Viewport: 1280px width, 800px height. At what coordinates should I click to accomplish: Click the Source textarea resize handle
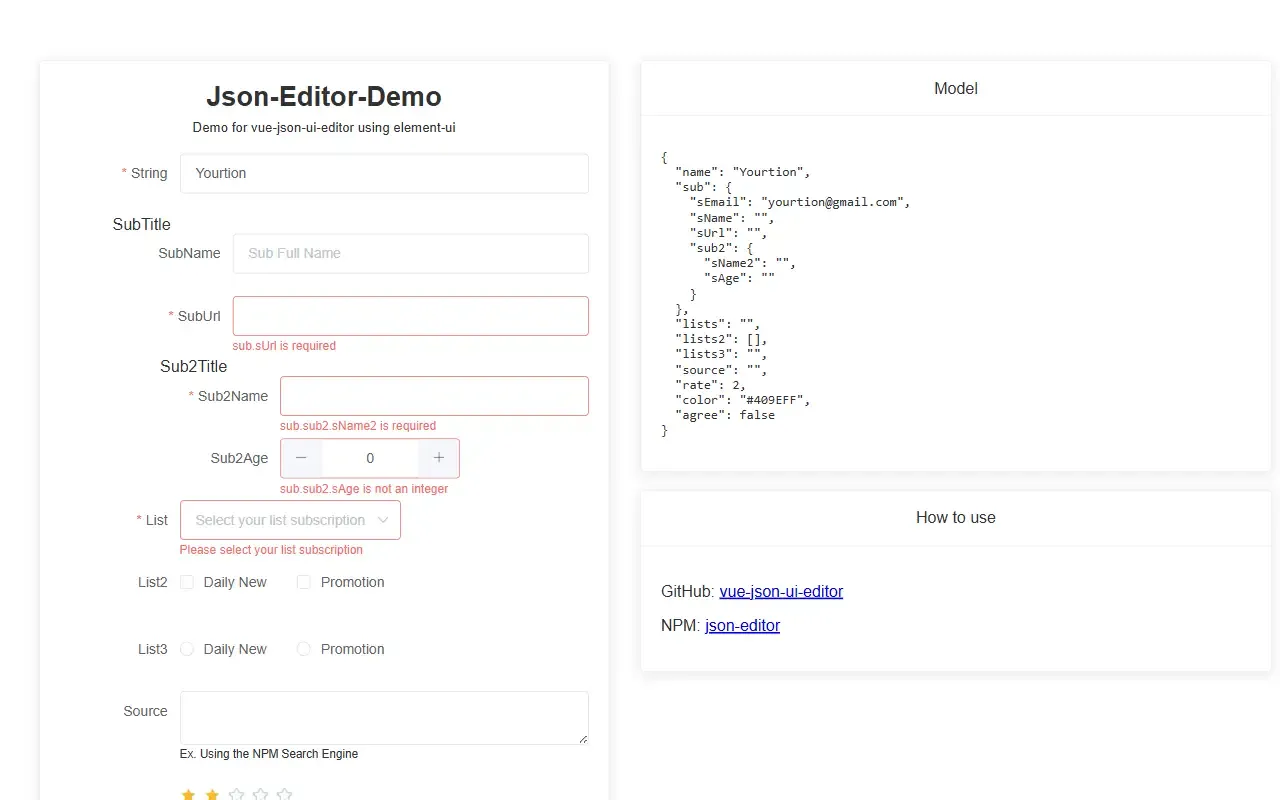pos(583,739)
